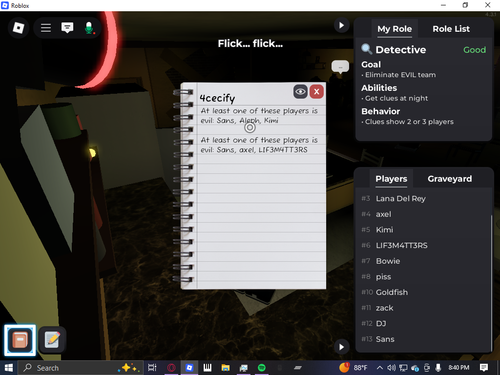Click the Detective role name
Viewport: 500px width, 375px height.
click(401, 50)
